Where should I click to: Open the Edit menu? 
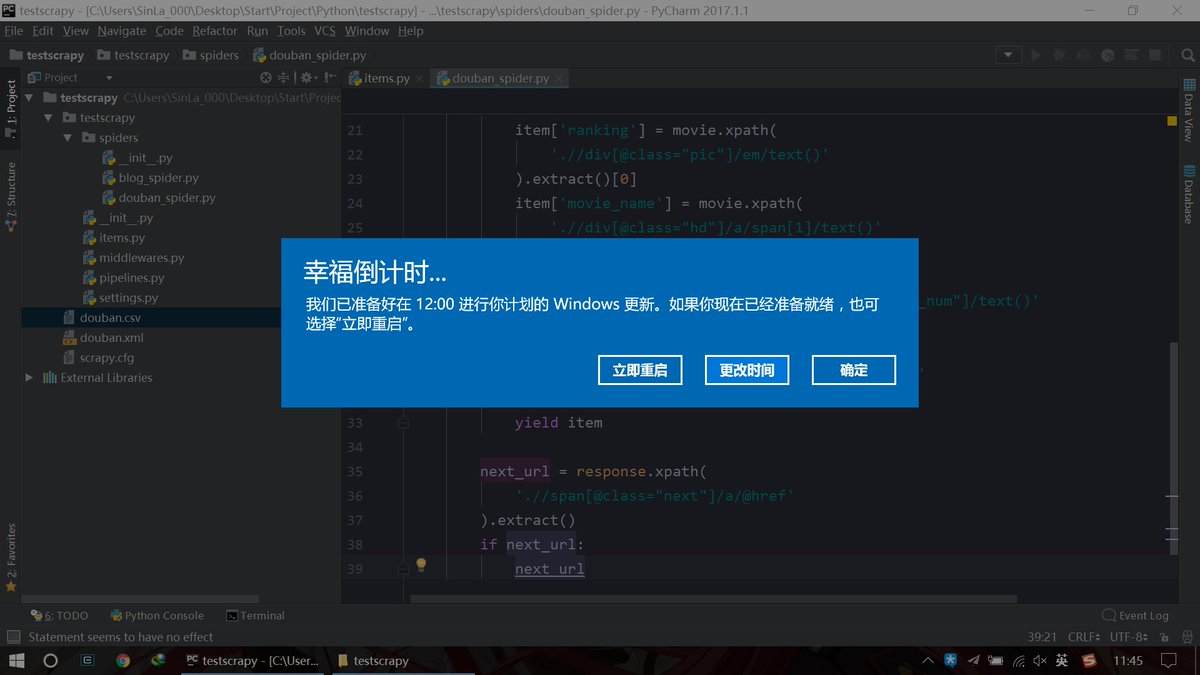point(42,31)
